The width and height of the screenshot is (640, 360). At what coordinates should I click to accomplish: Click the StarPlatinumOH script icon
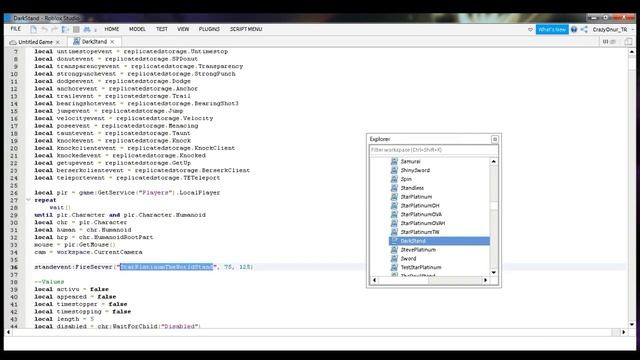coord(394,206)
